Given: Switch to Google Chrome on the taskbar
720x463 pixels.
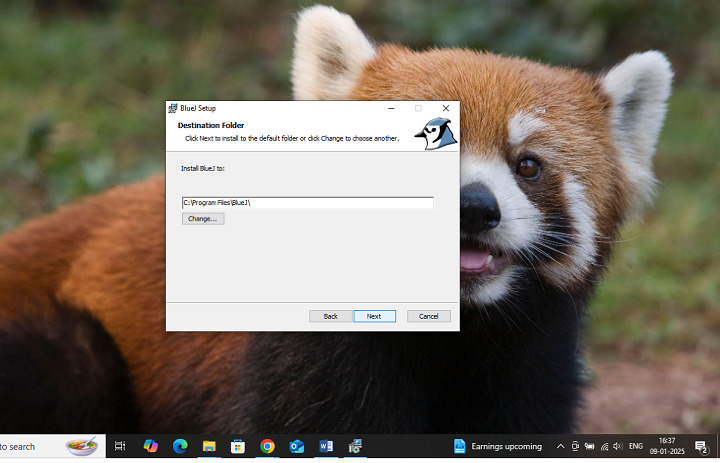Looking at the screenshot, I should 267,446.
